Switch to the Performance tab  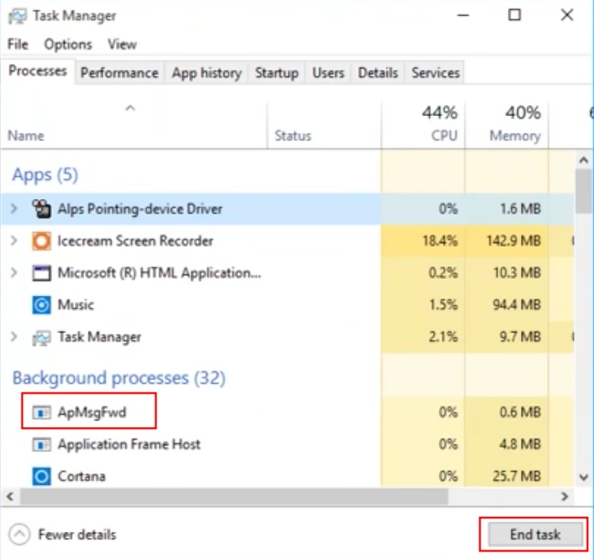point(119,73)
